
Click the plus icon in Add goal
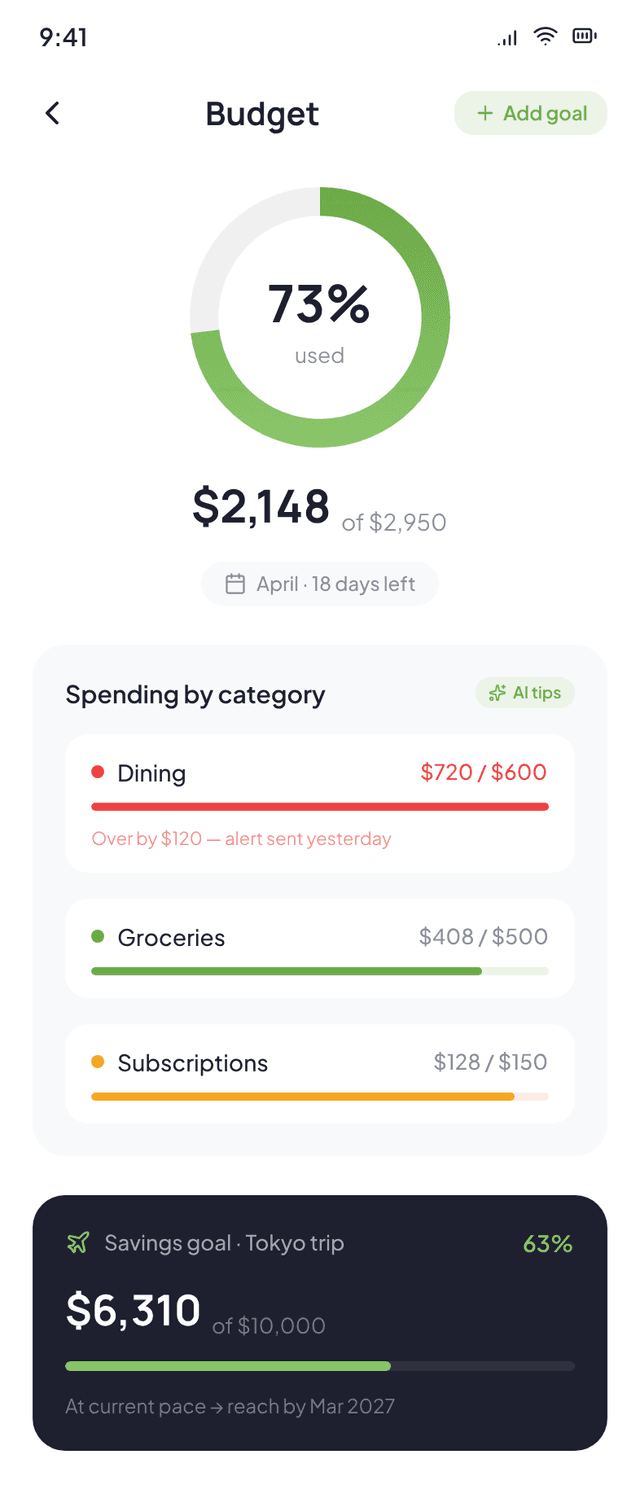coord(487,113)
